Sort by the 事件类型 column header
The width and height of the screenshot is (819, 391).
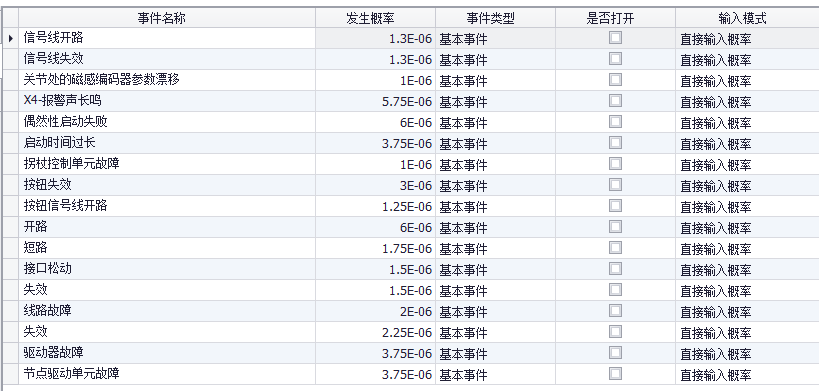tap(495, 18)
